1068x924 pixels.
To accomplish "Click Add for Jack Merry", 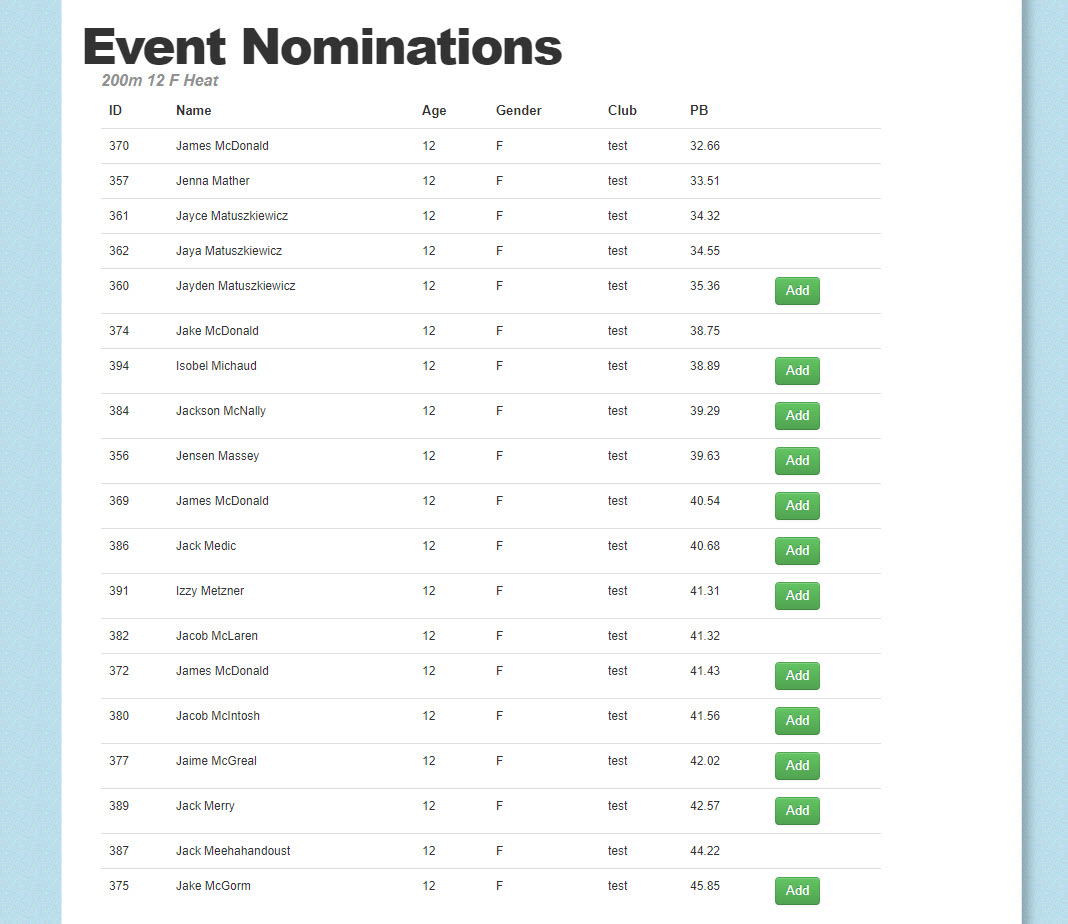I will (x=797, y=811).
